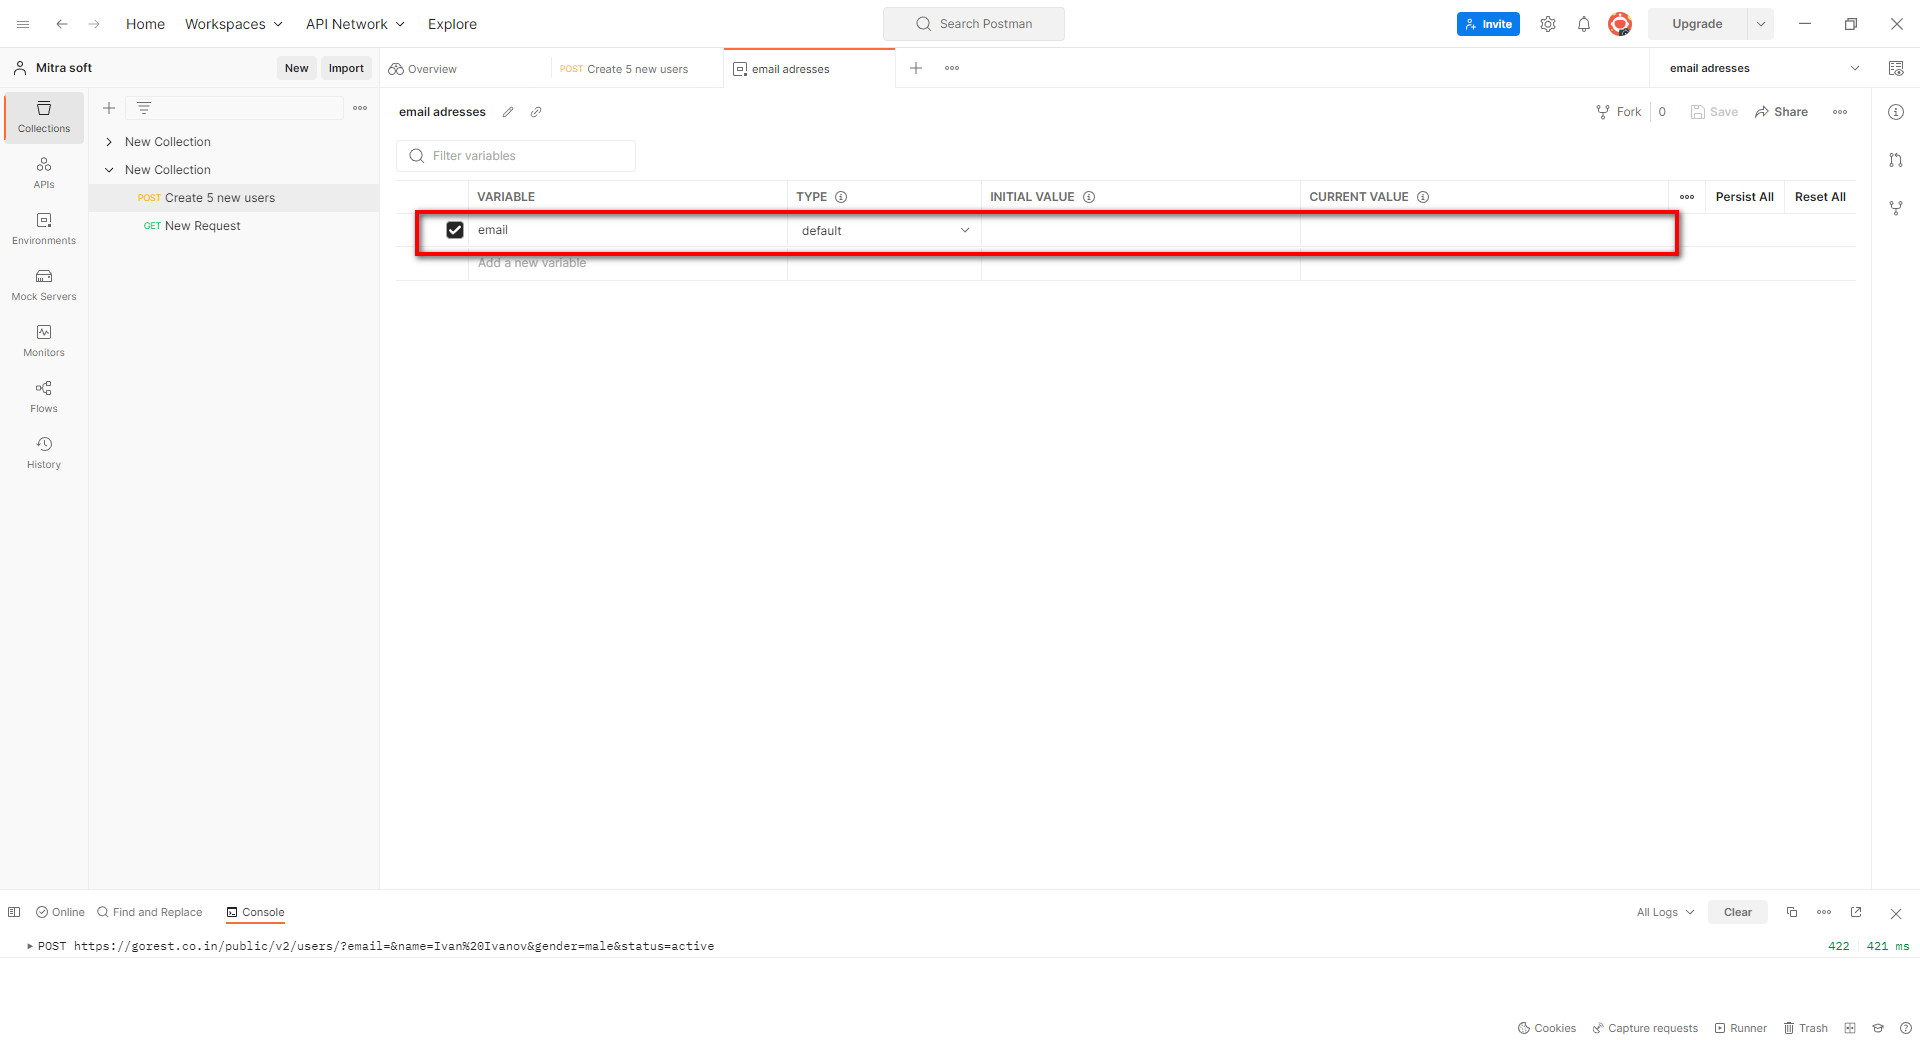The image size is (1920, 1040).
Task: Open the type dropdown showing default
Action: 885,230
